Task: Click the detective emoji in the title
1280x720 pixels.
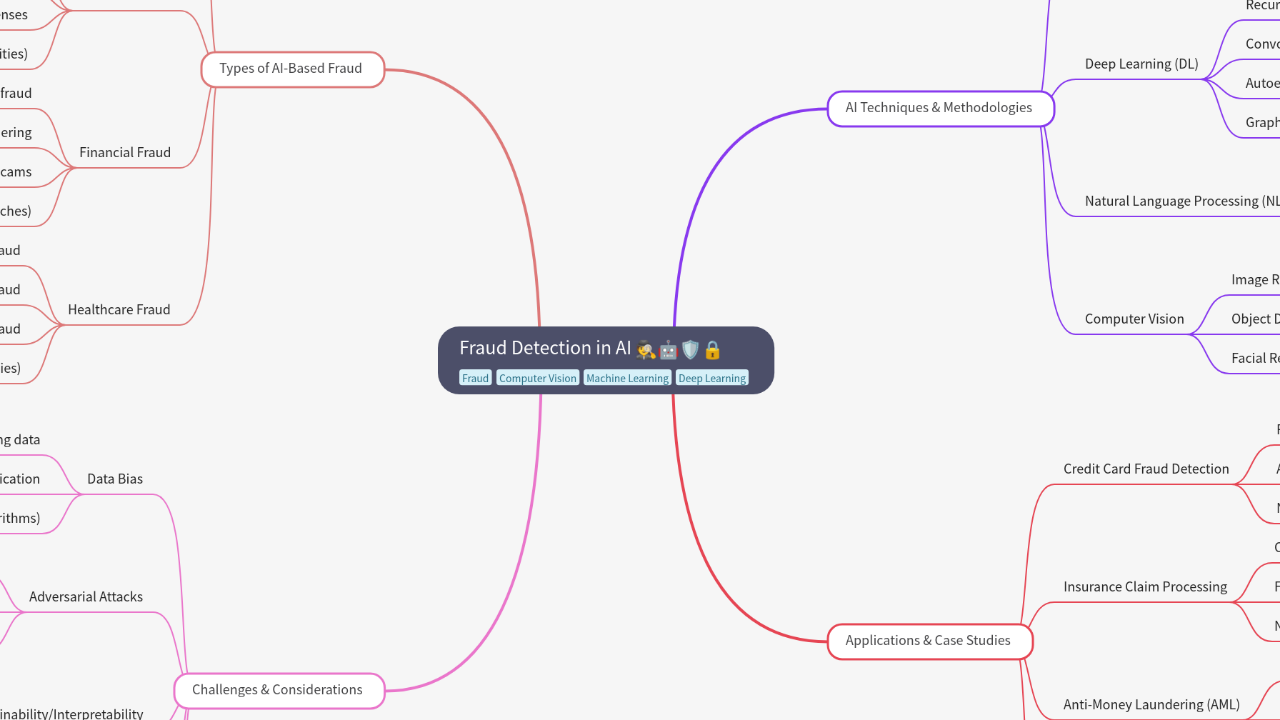Action: click(646, 349)
